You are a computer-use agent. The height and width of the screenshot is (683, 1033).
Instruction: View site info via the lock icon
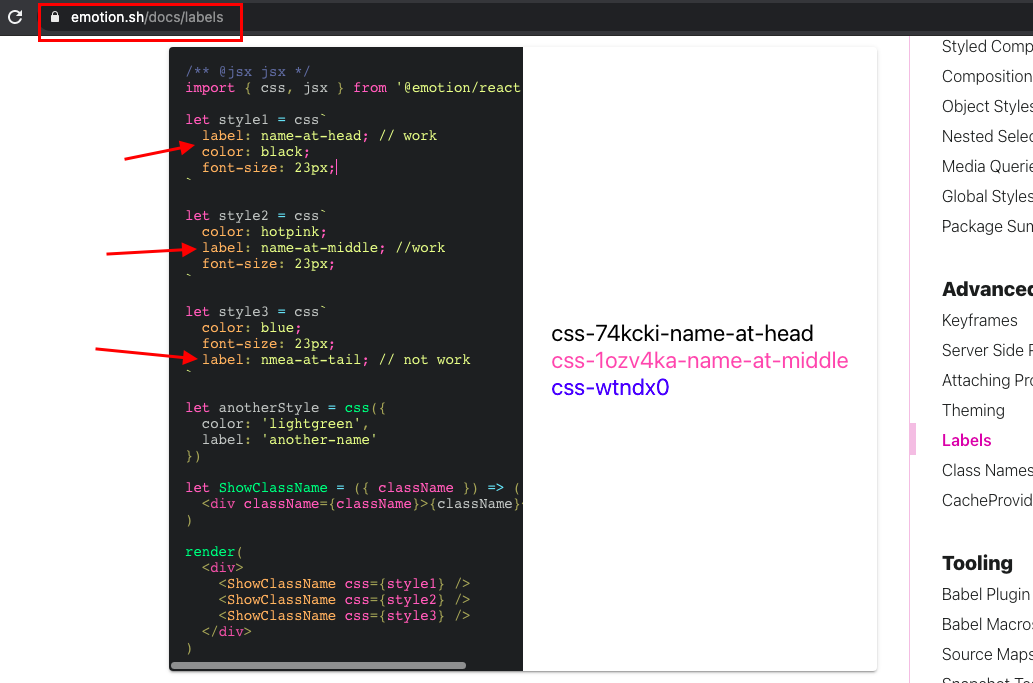point(55,17)
